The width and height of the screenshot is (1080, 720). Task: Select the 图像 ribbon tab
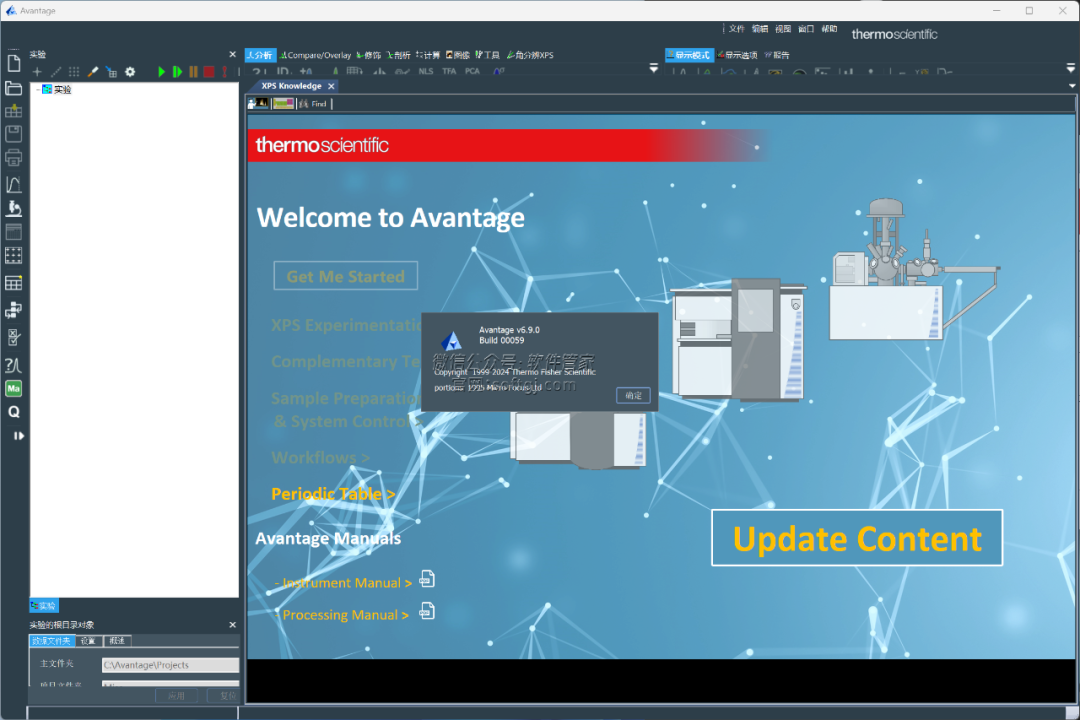457,55
